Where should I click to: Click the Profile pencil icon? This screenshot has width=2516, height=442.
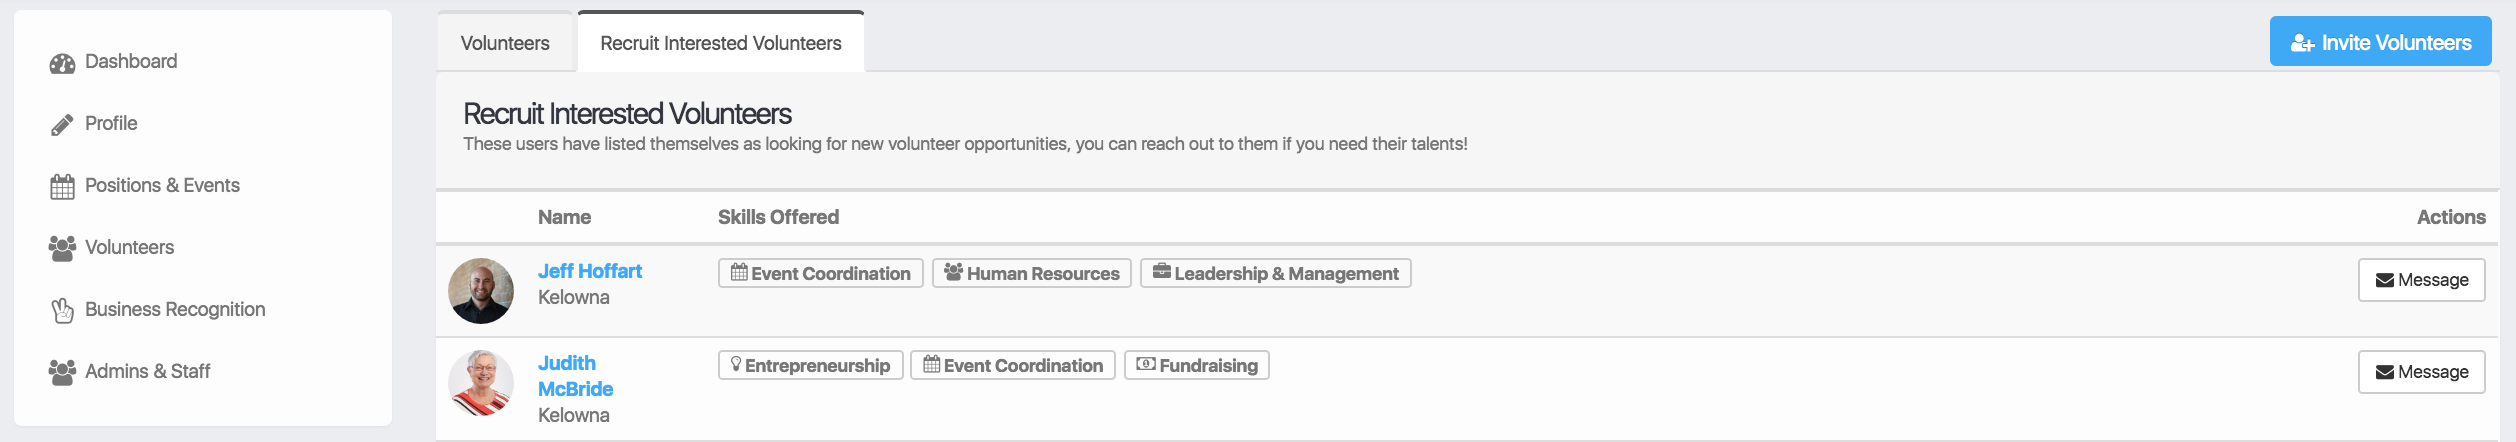coord(62,125)
